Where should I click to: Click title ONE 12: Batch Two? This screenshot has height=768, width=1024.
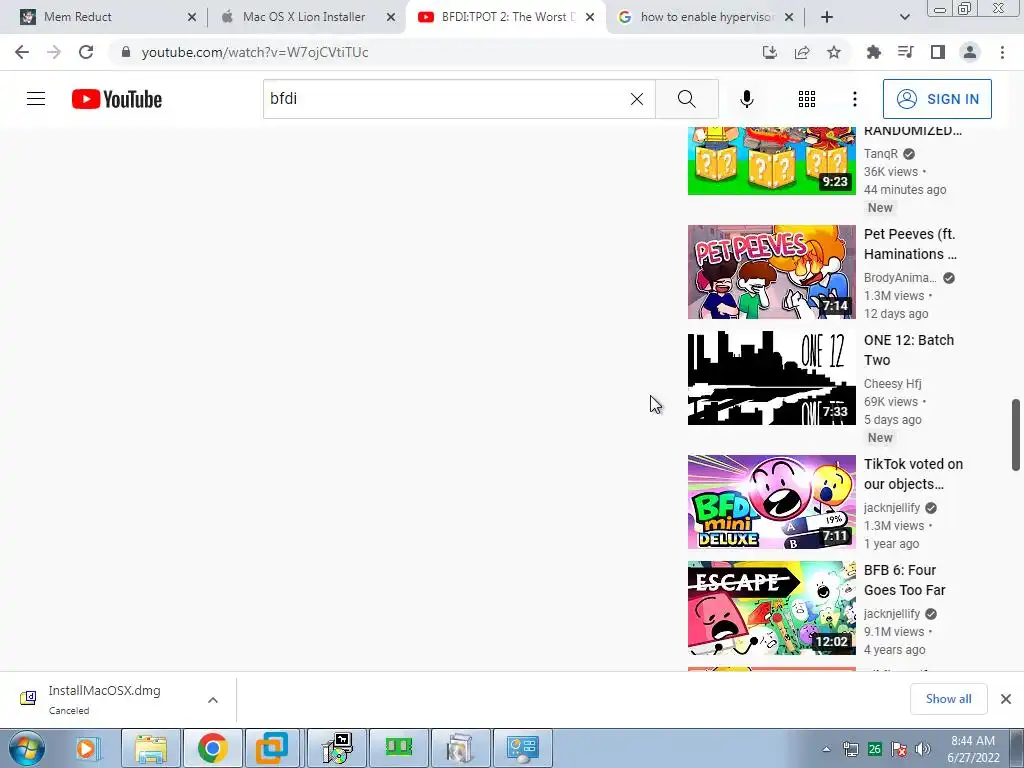(908, 350)
